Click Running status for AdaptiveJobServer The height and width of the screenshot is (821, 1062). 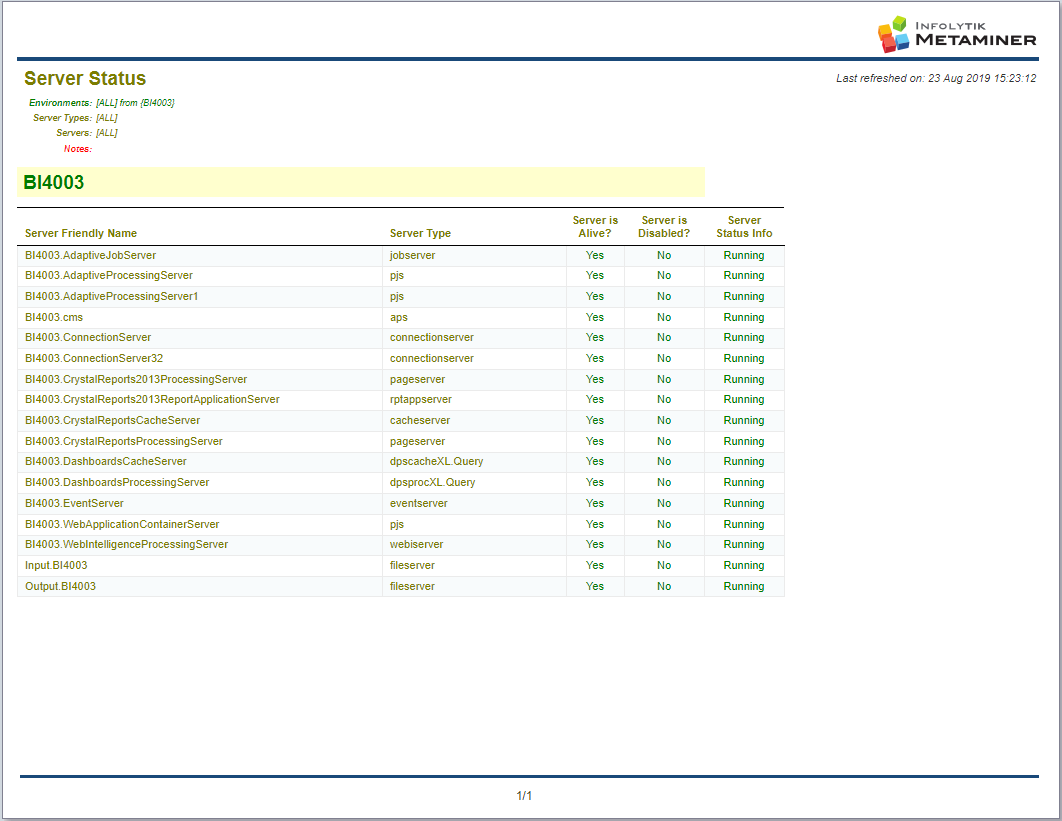744,255
